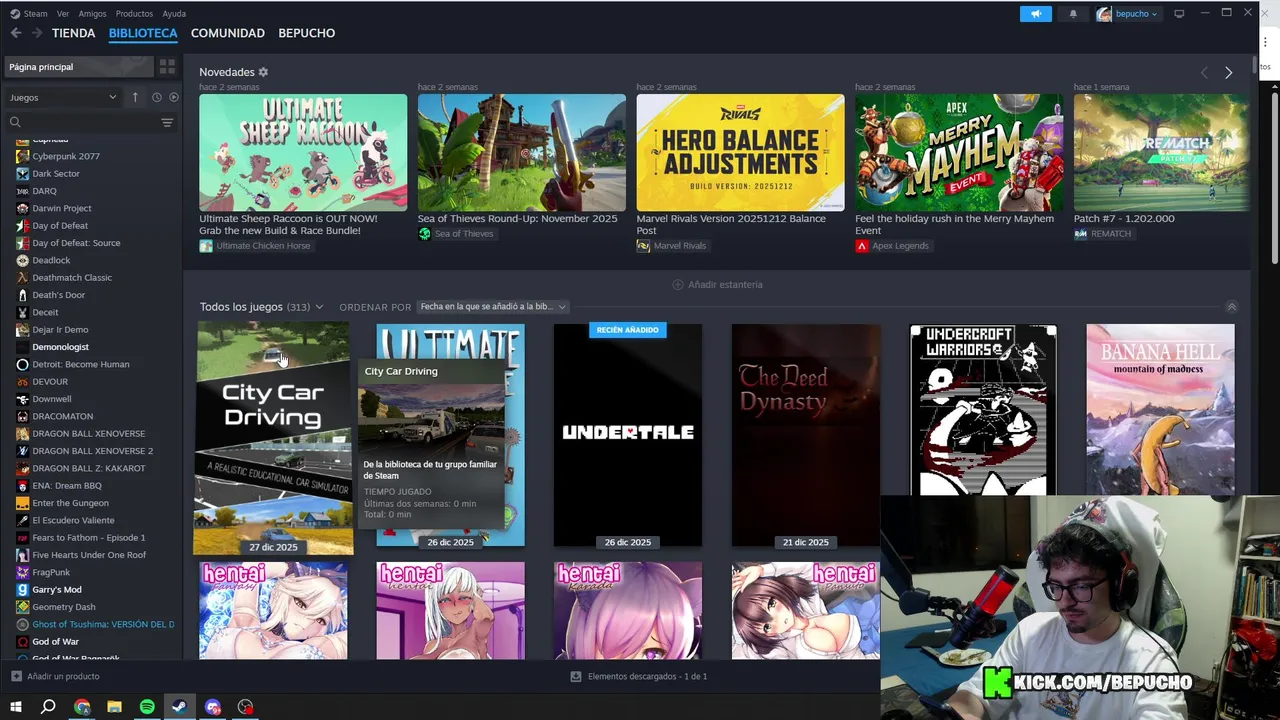Viewport: 1280px width, 720px height.
Task: Open Merry Mayhem Event news thumbnail
Action: [959, 152]
